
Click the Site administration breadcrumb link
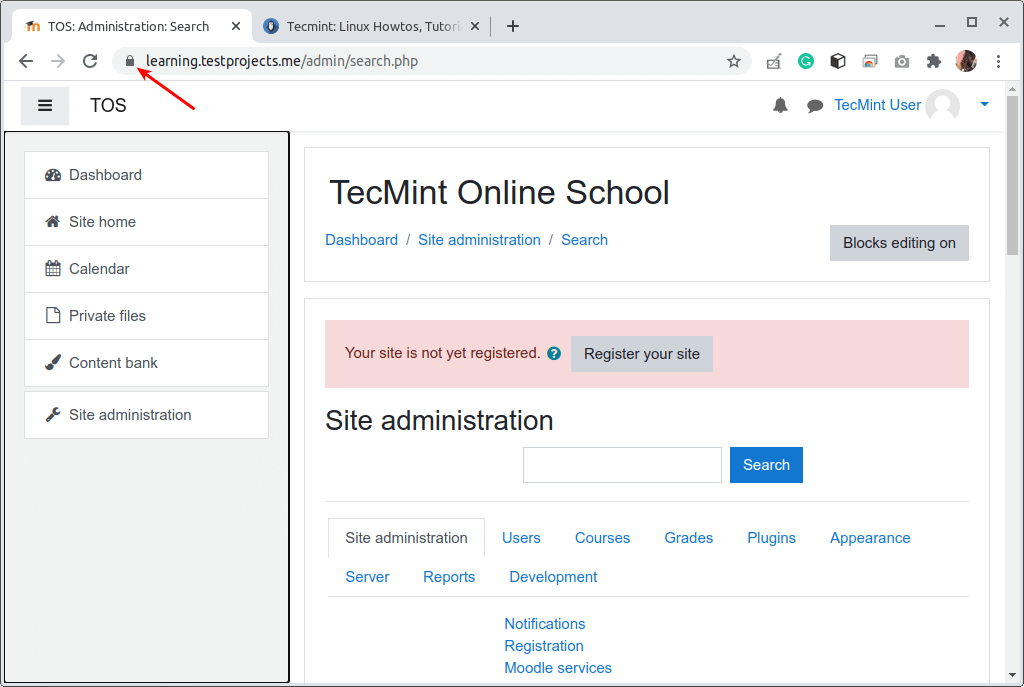tap(479, 240)
